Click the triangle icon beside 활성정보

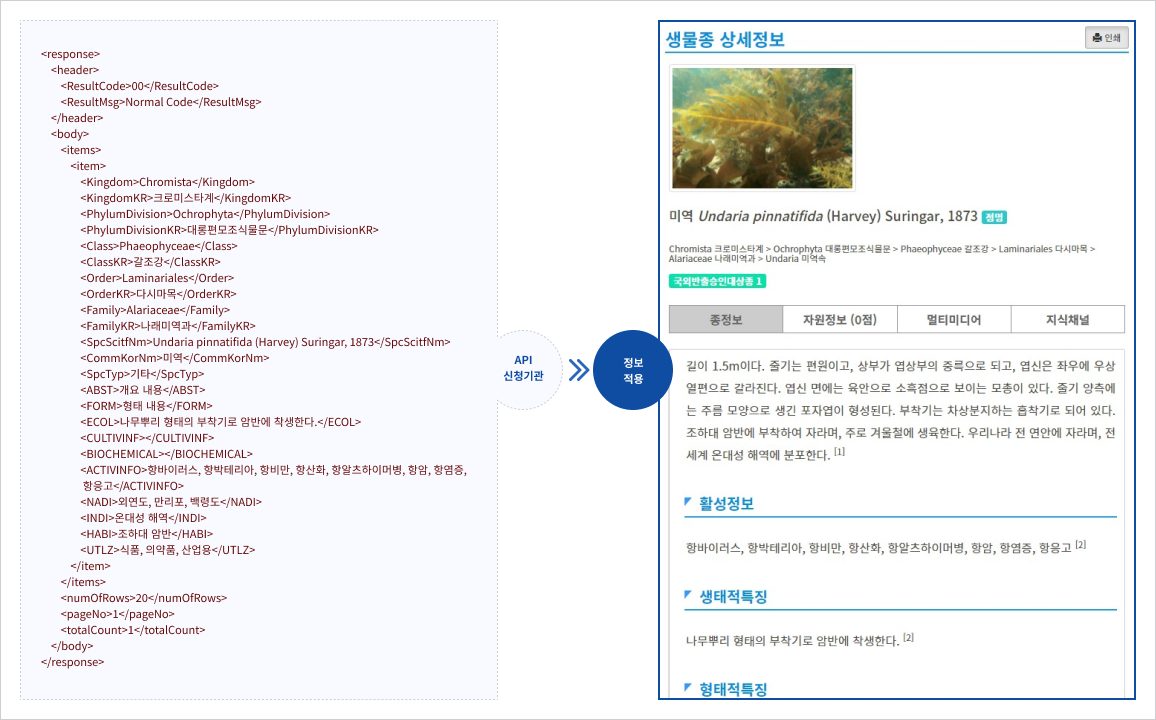point(688,502)
